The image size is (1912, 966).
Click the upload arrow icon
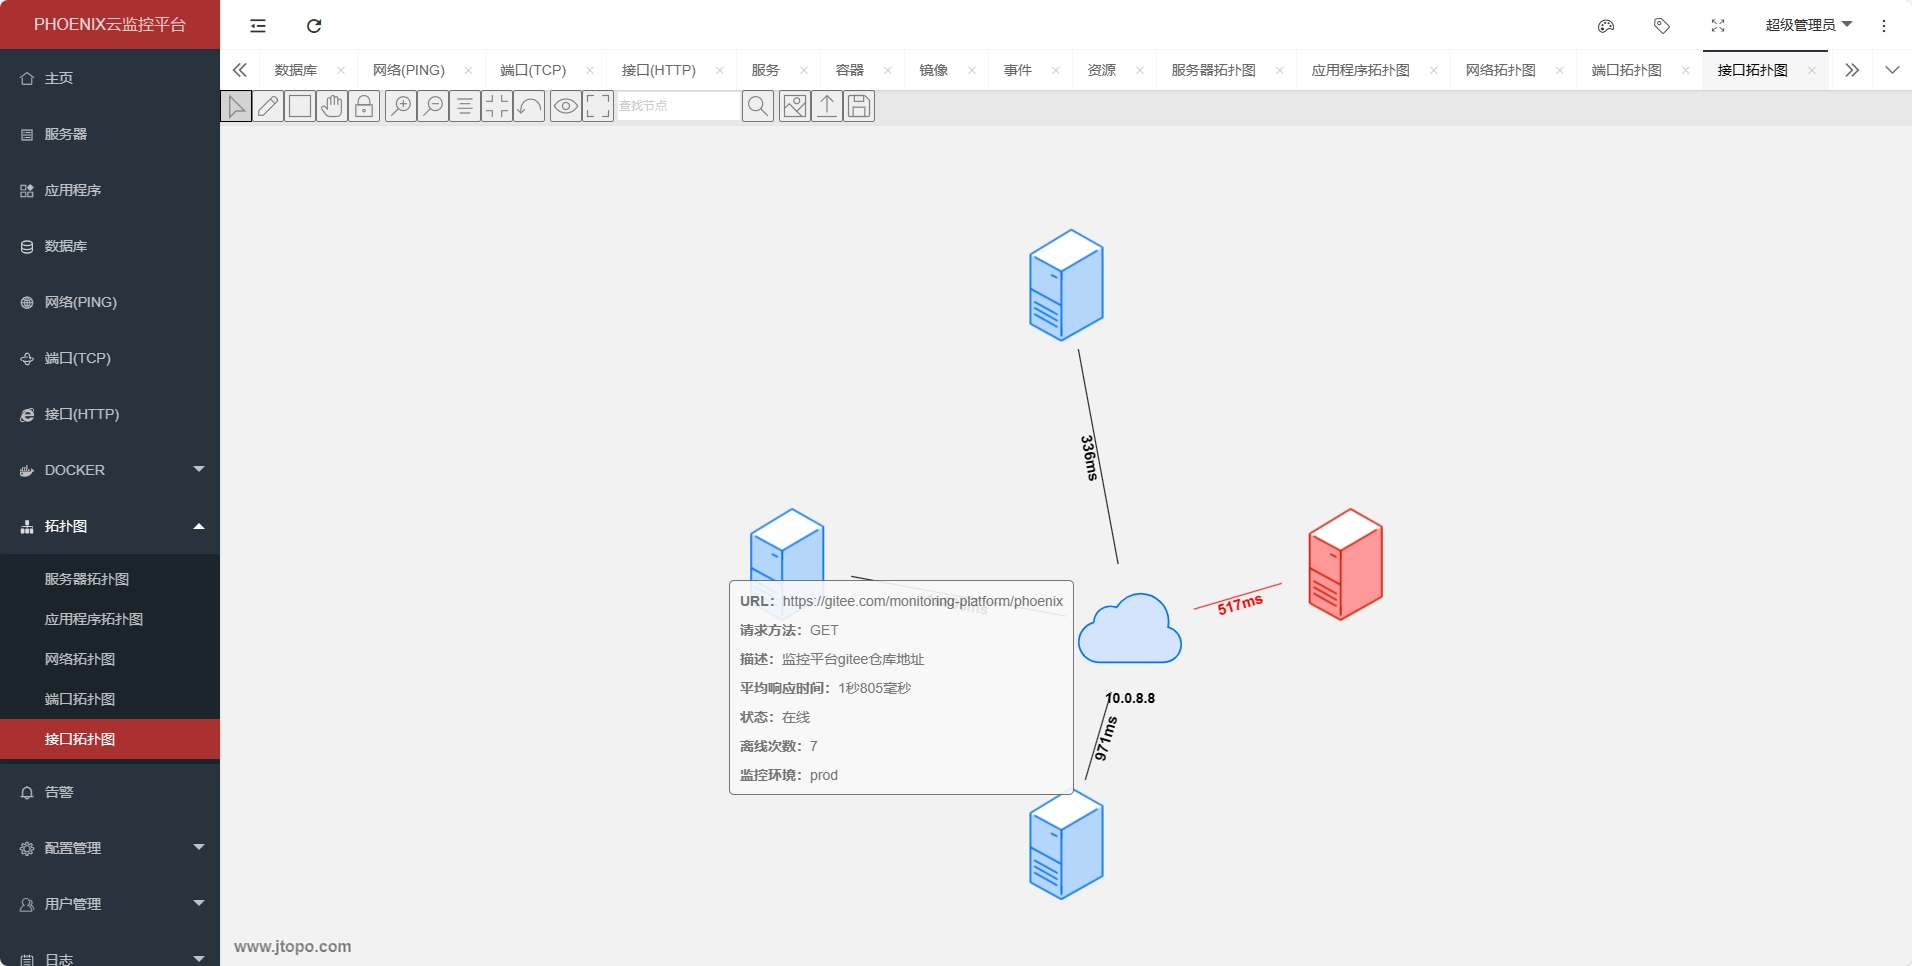click(x=827, y=106)
